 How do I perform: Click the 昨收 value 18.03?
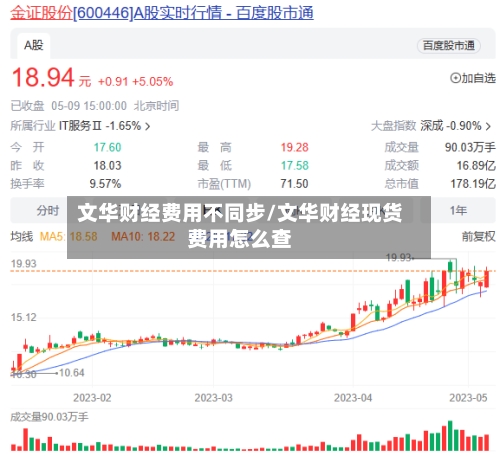click(107, 166)
